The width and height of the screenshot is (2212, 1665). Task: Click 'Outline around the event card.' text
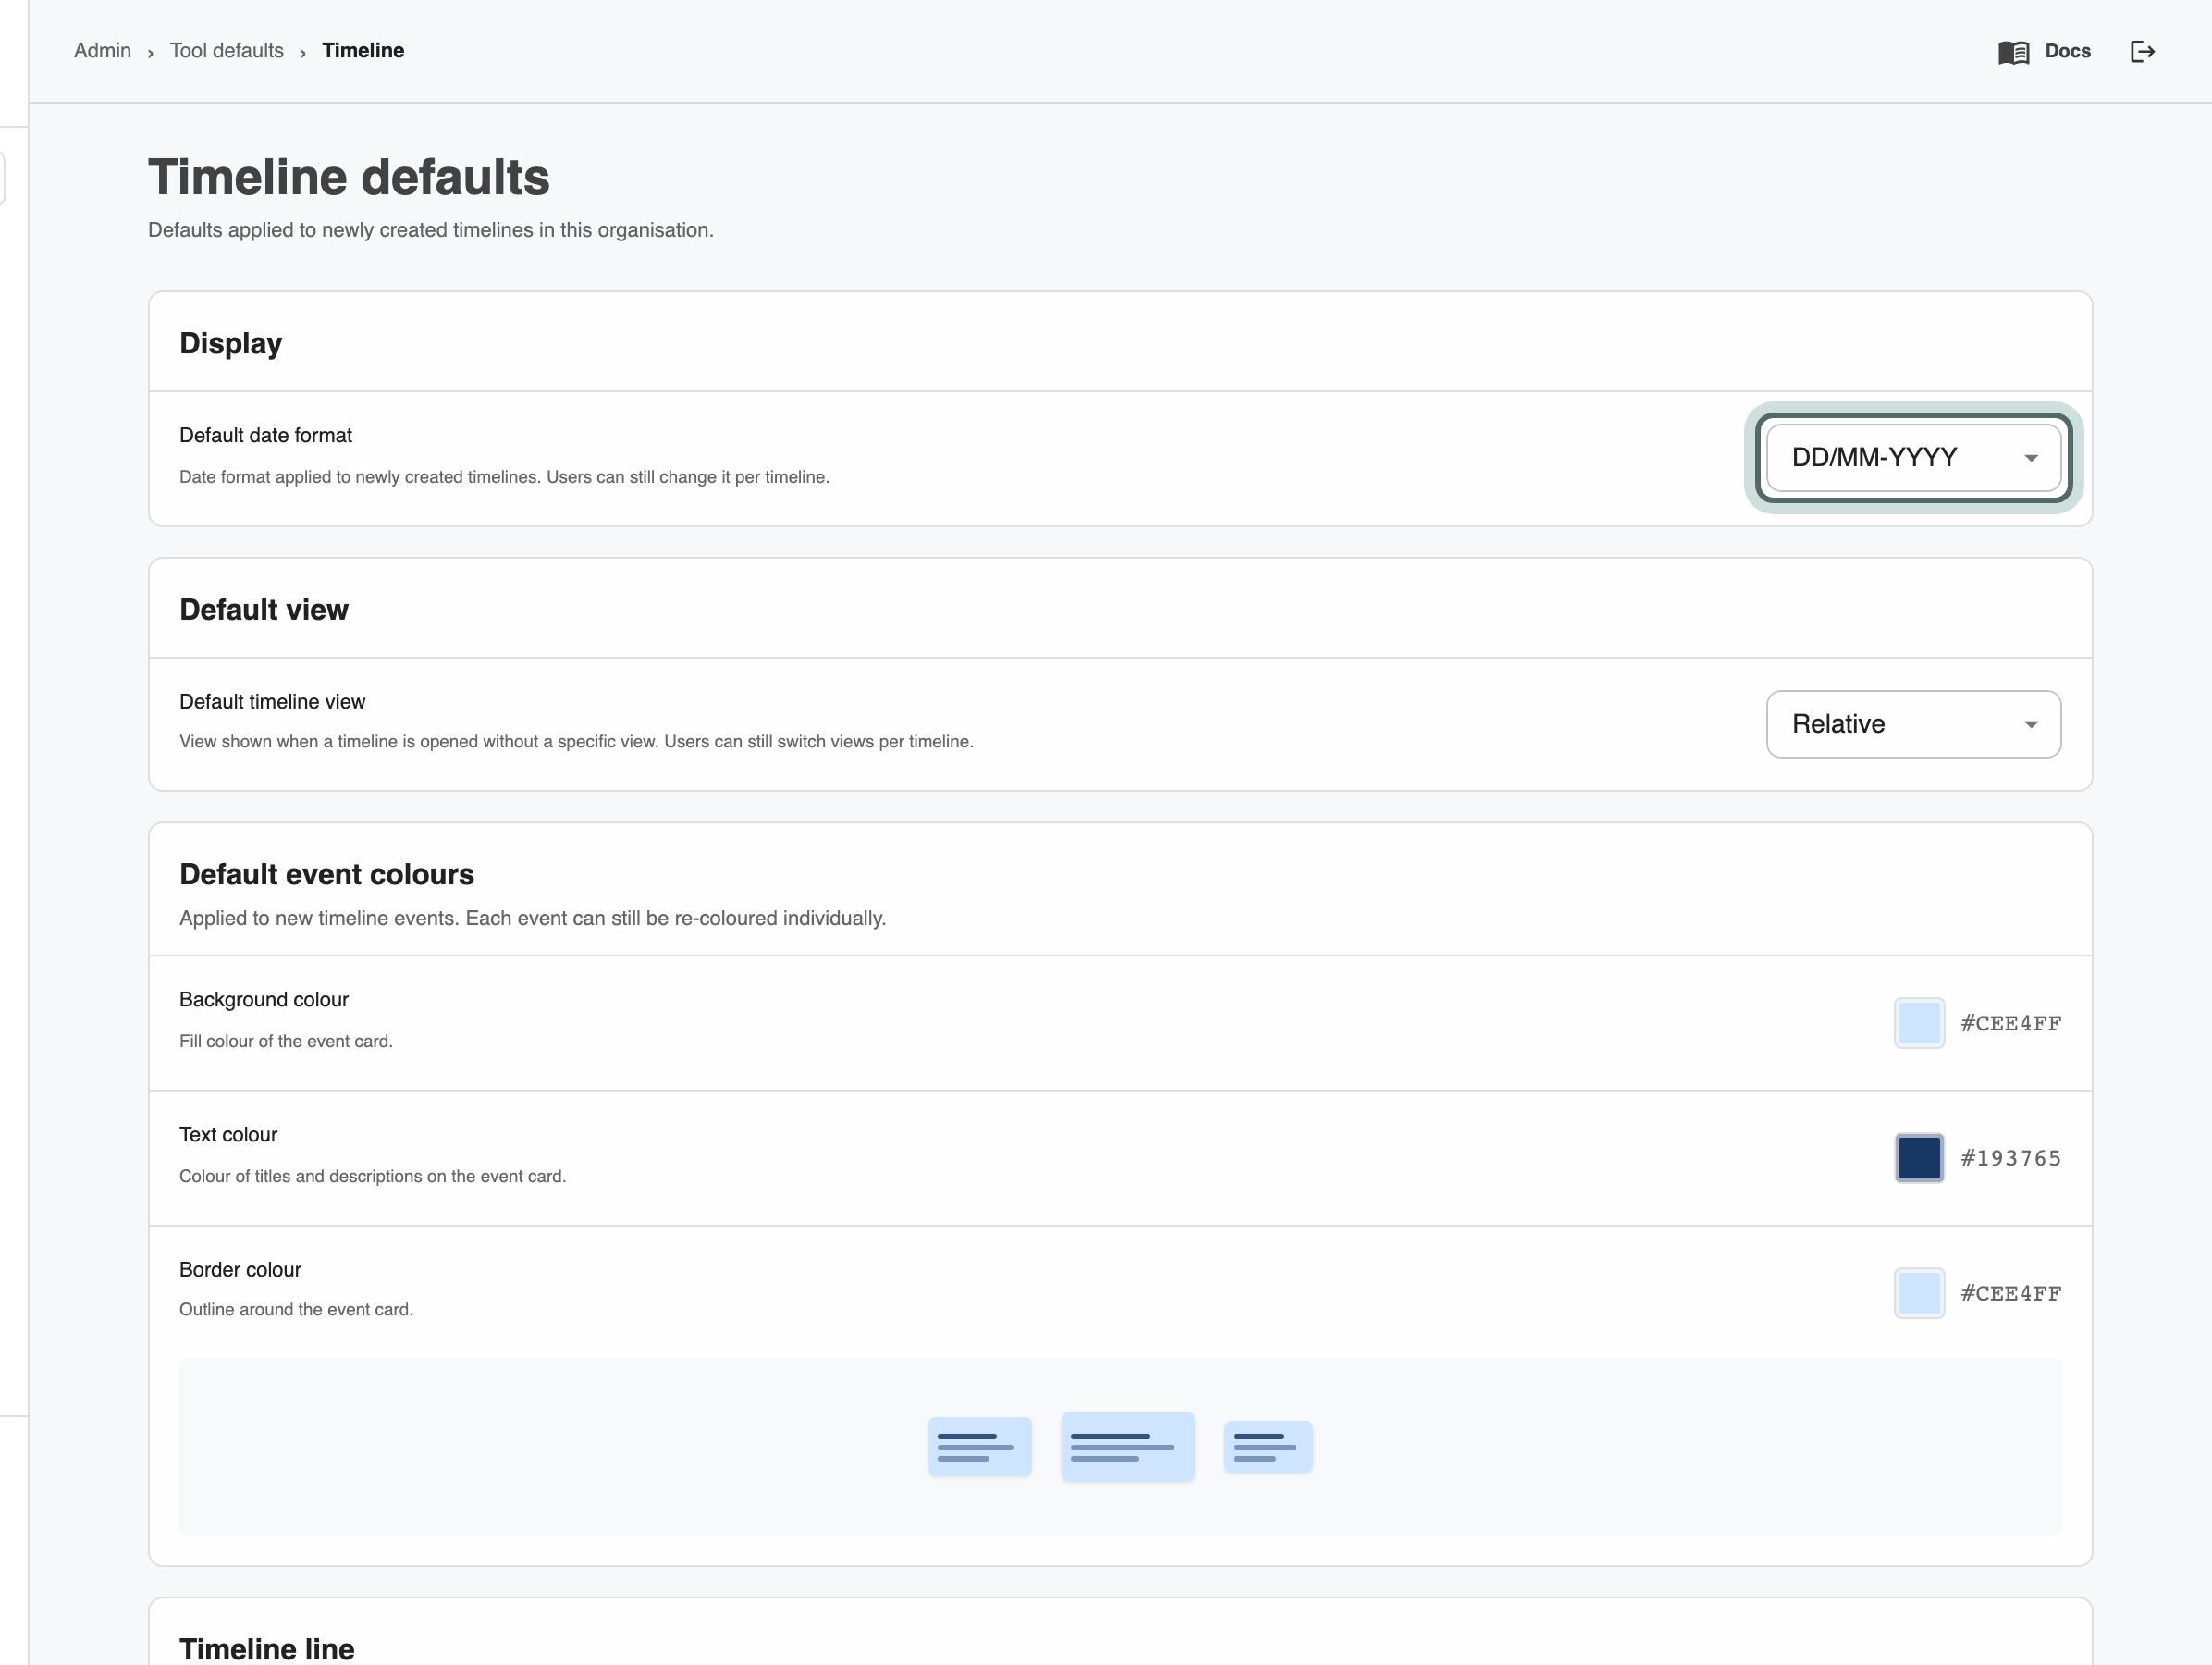[x=296, y=1309]
